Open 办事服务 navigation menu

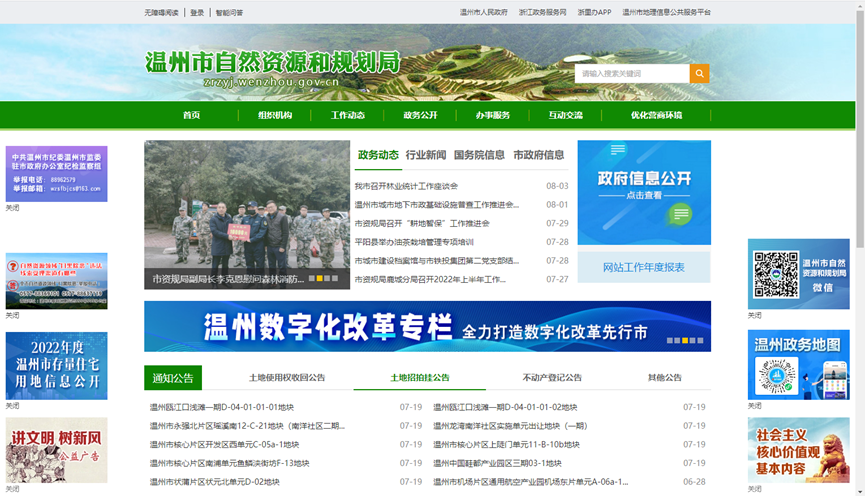[x=493, y=115]
